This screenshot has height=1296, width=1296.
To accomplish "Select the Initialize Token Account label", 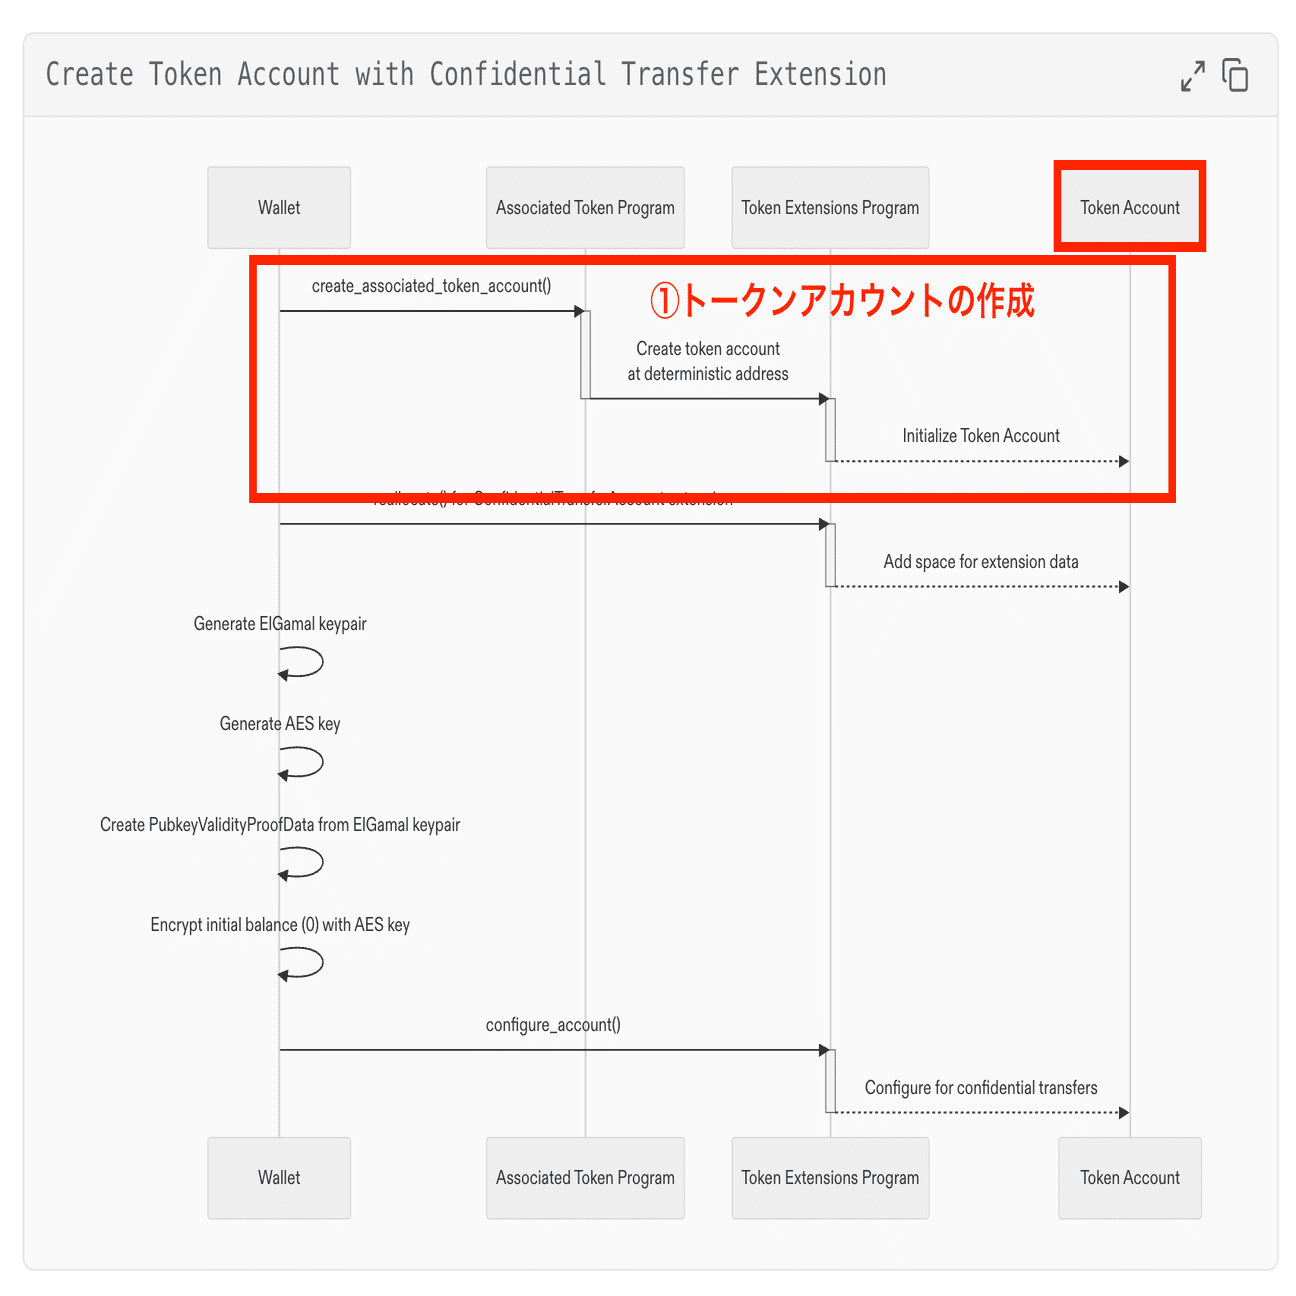I will tap(981, 436).
